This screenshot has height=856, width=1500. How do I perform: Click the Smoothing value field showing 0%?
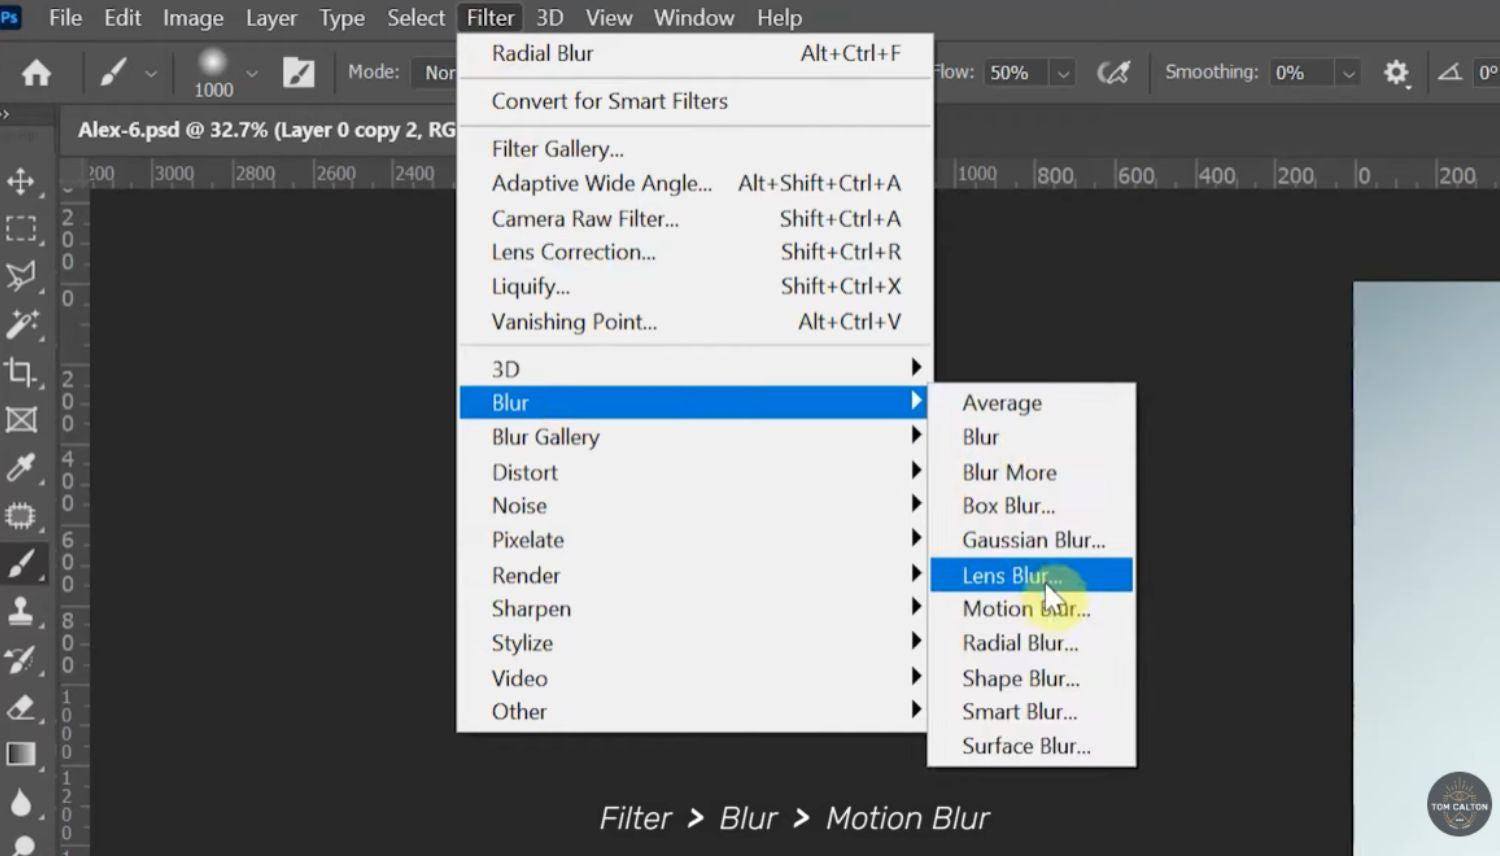point(1300,73)
